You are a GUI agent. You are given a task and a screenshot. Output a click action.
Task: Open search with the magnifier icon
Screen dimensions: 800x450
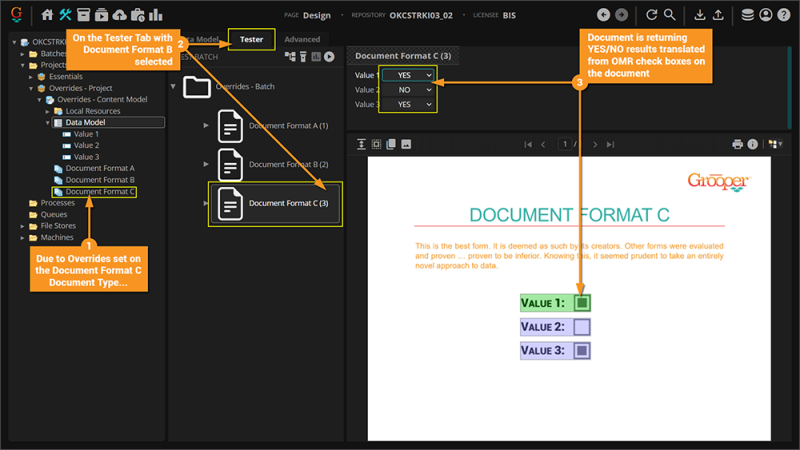coord(669,15)
